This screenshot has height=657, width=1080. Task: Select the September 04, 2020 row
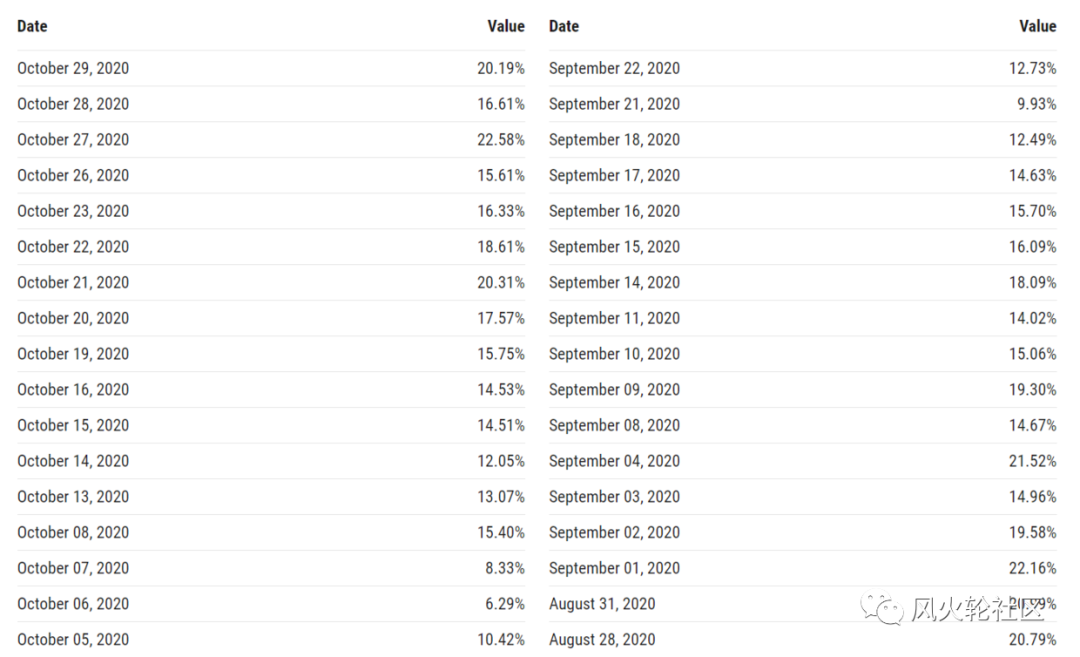click(802, 461)
